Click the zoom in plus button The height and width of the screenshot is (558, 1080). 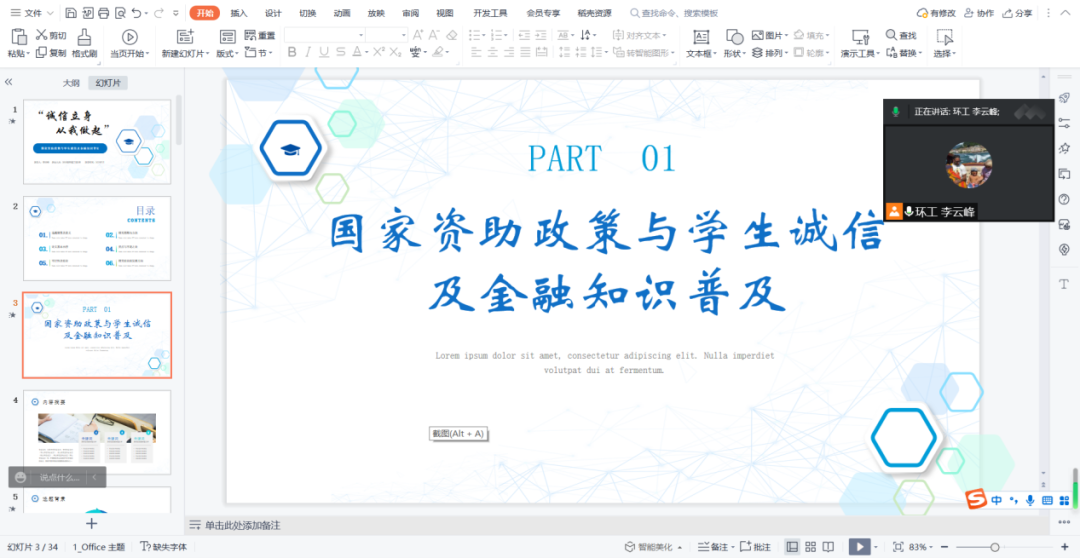(1066, 547)
